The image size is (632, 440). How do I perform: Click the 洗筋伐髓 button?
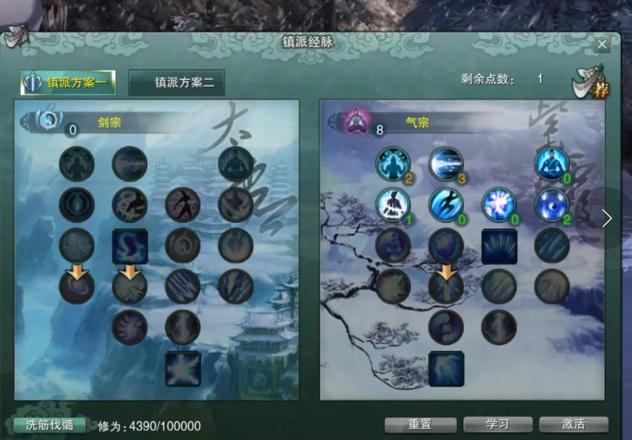click(49, 425)
